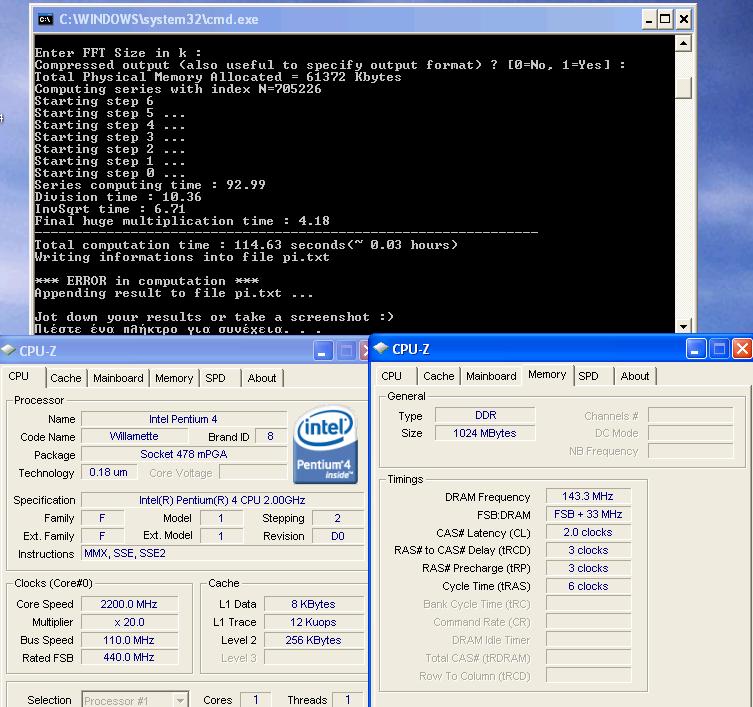Select CPU tab in left CPU-Z
Image resolution: width=753 pixels, height=707 pixels.
click(x=19, y=376)
